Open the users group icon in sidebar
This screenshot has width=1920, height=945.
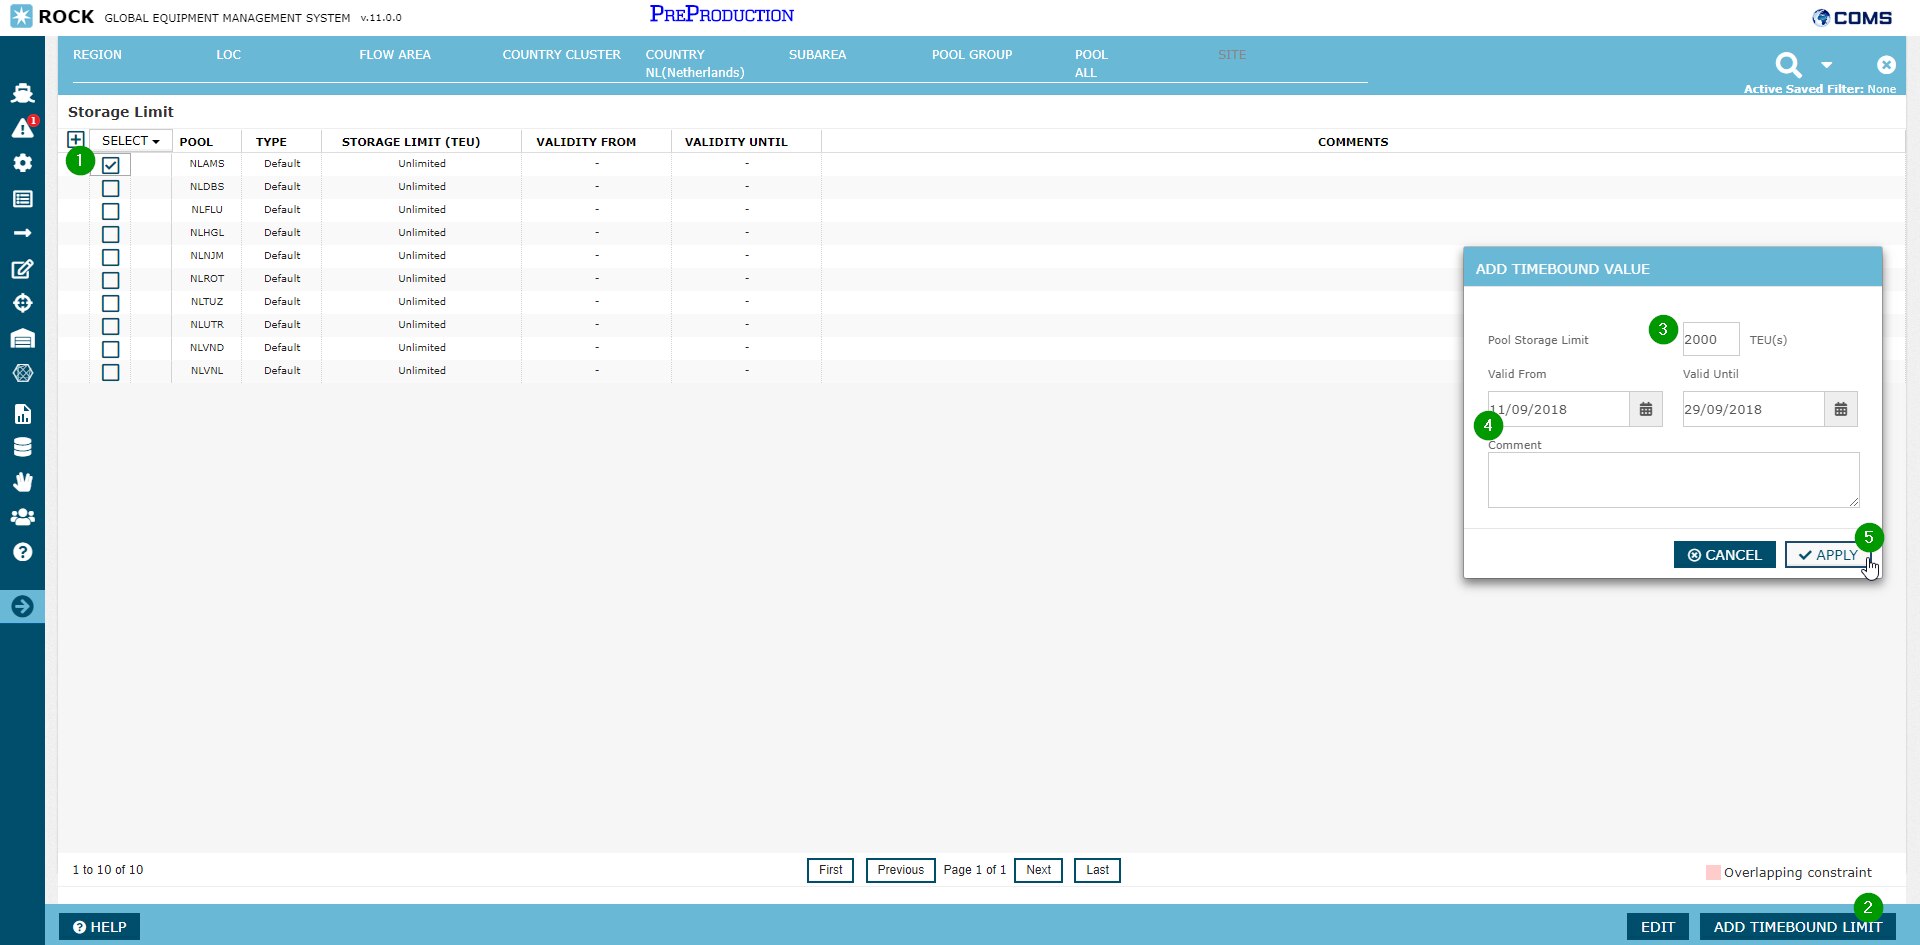[x=22, y=517]
